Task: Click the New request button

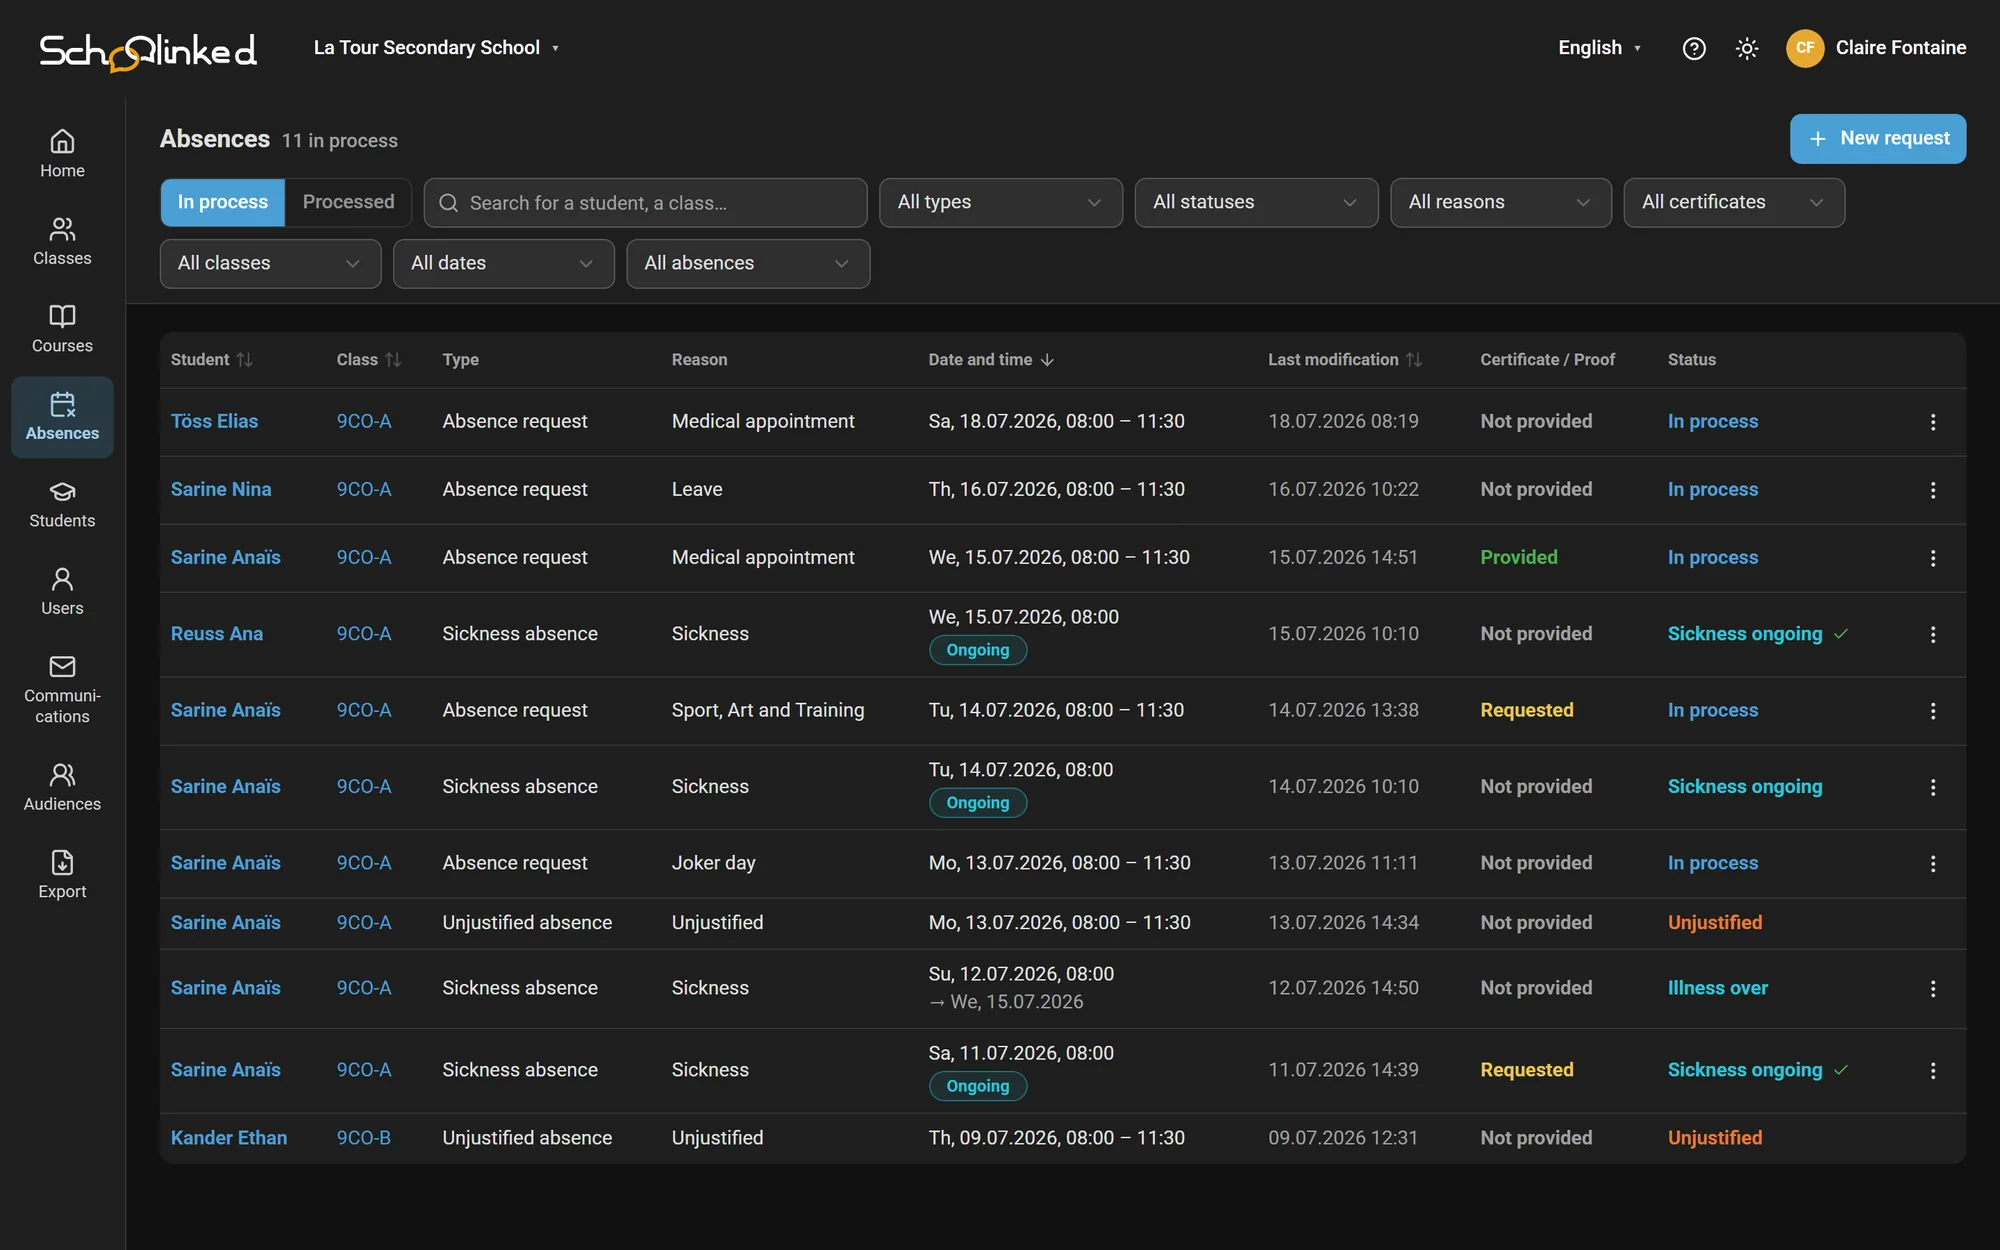Action: coord(1878,139)
